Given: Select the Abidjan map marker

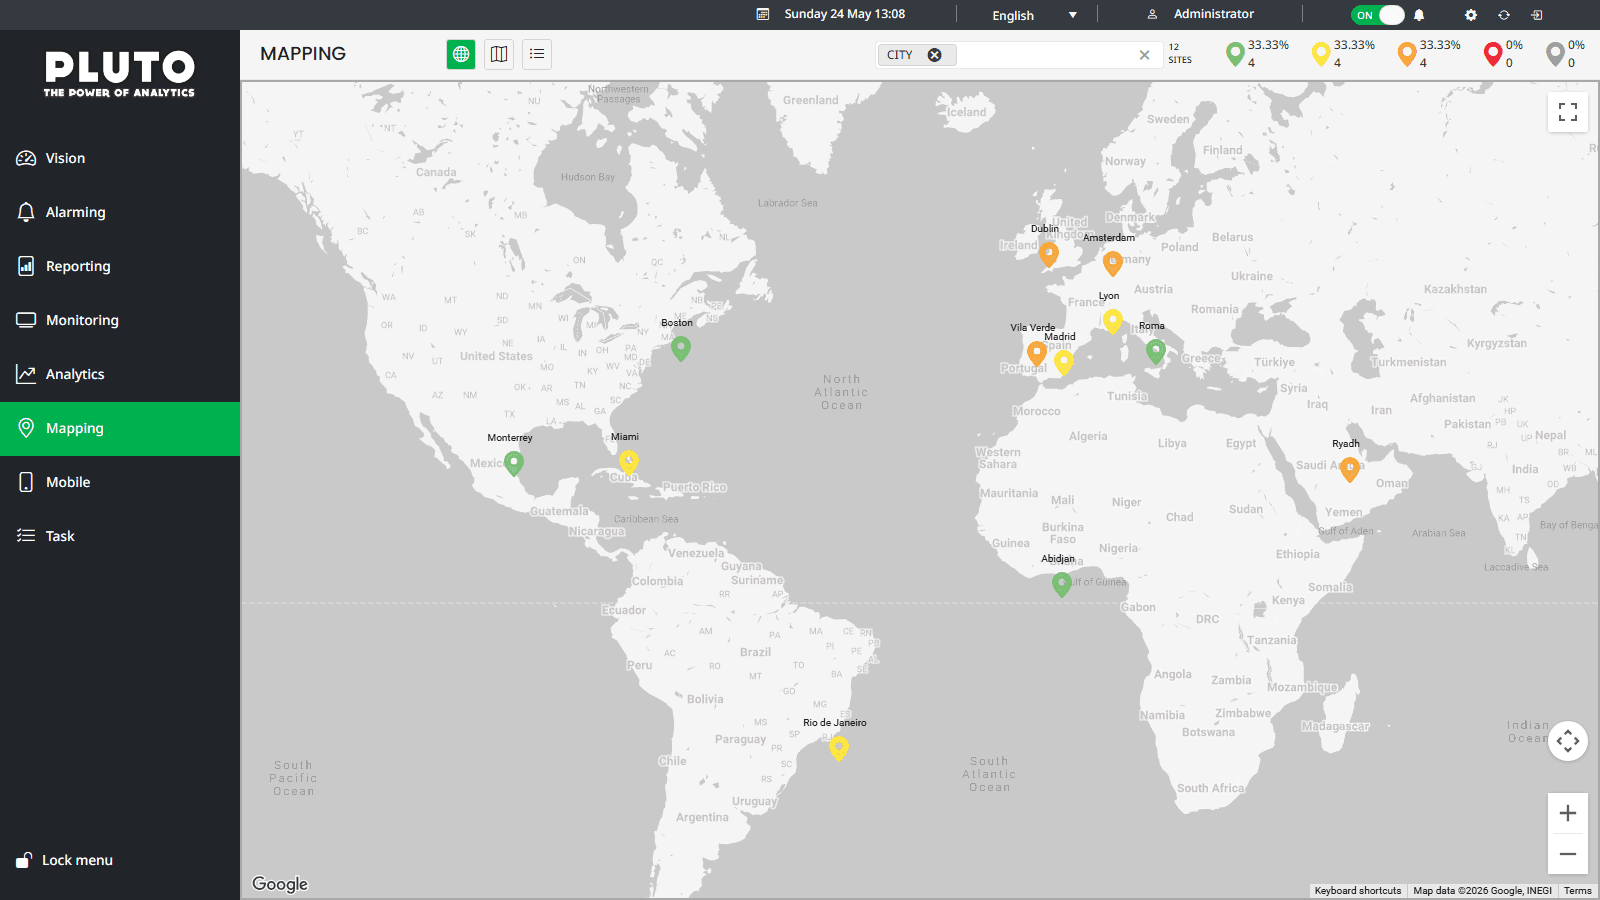Looking at the screenshot, I should click(x=1062, y=584).
